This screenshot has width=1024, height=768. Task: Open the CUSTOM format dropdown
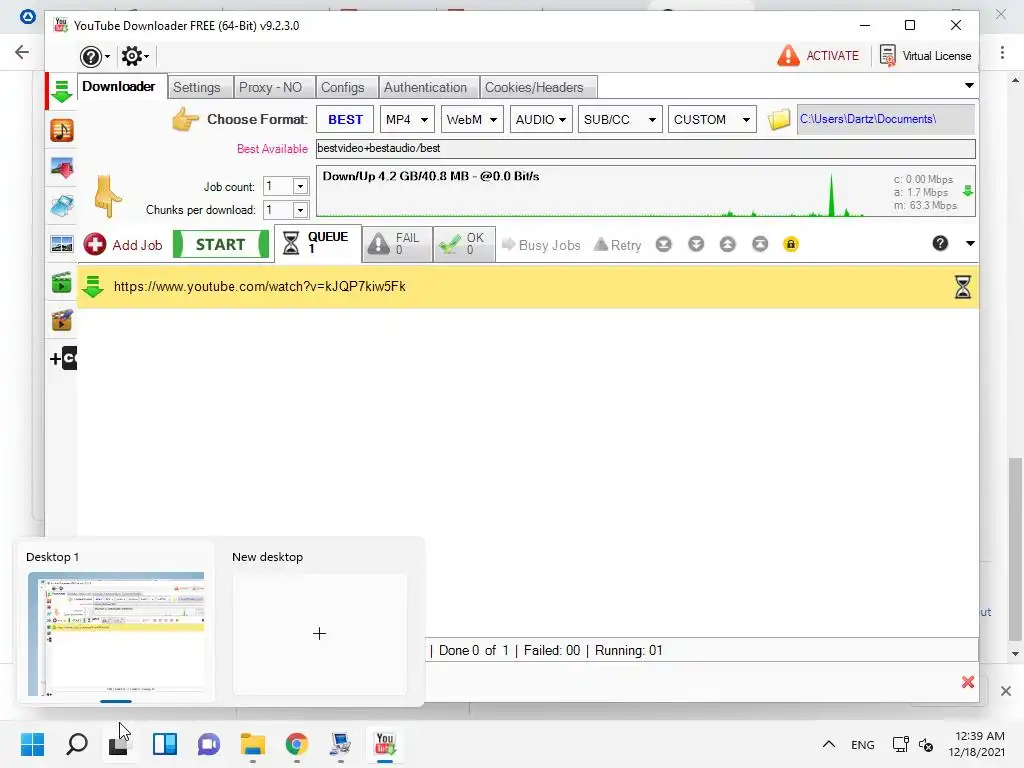click(x=712, y=120)
